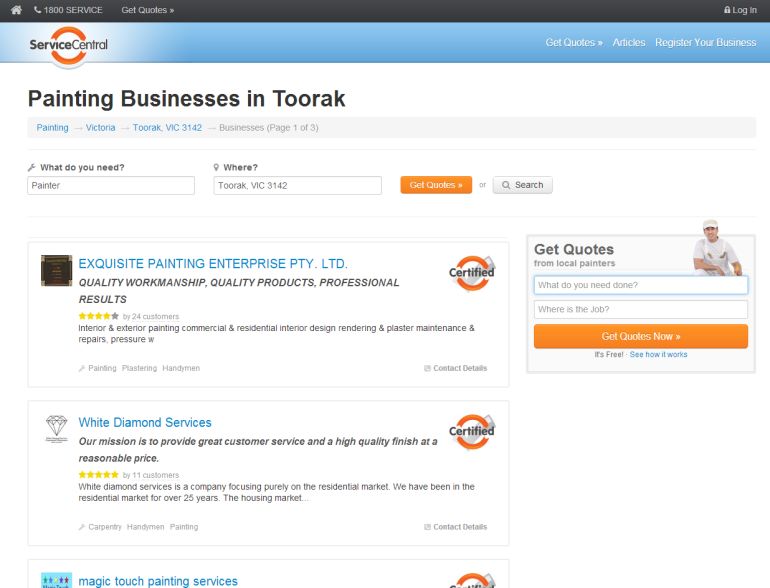Open Contact Details for White Diamond Services
This screenshot has width=770, height=588.
[456, 527]
